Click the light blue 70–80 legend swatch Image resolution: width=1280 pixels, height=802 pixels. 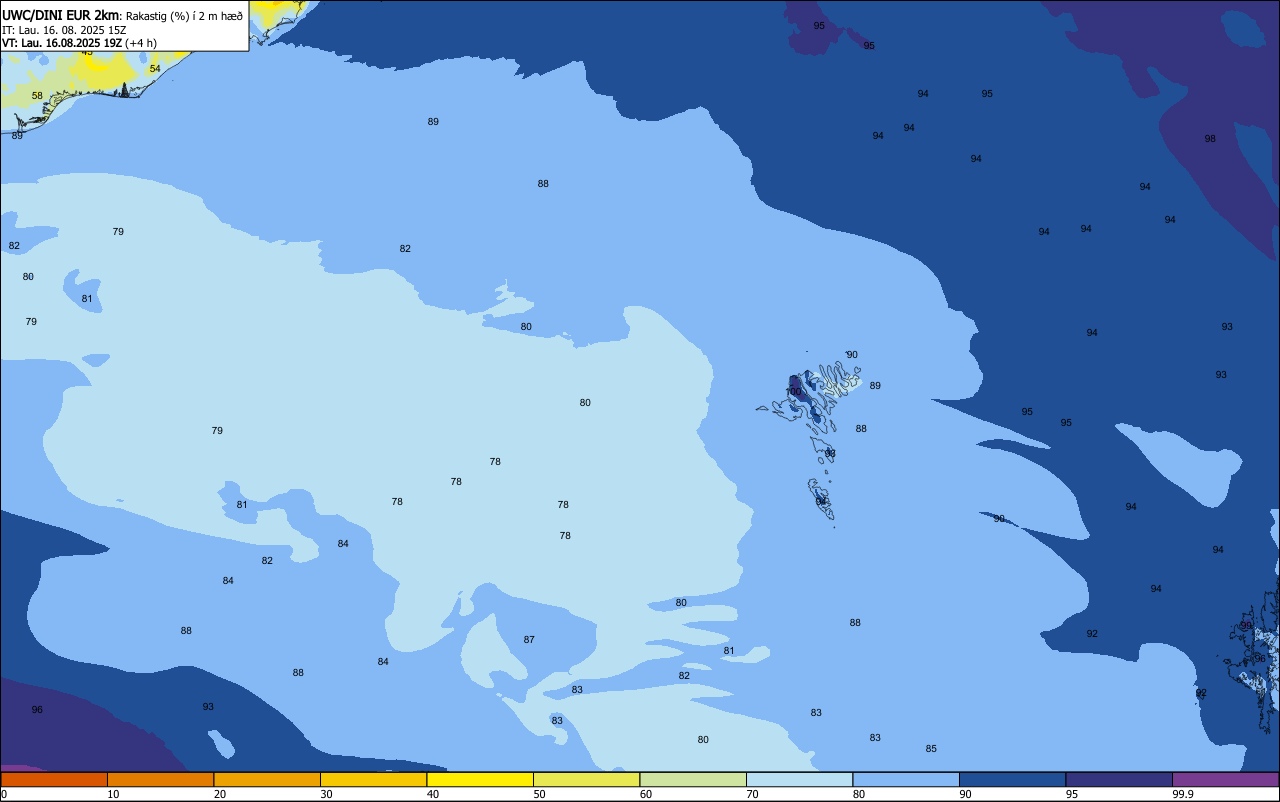coord(799,779)
